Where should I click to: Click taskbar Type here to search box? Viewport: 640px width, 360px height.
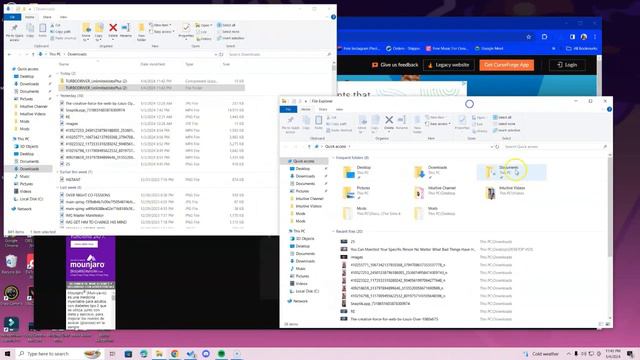(59, 354)
